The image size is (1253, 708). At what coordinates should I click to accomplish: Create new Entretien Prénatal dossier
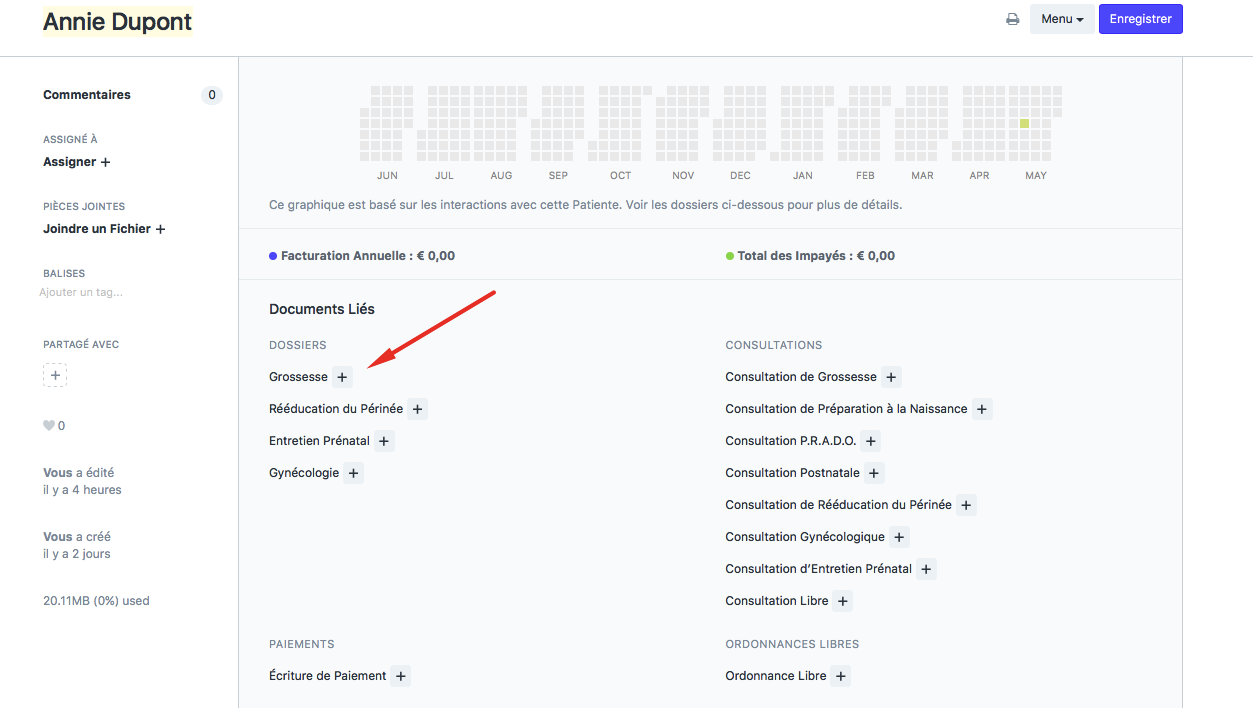[384, 441]
